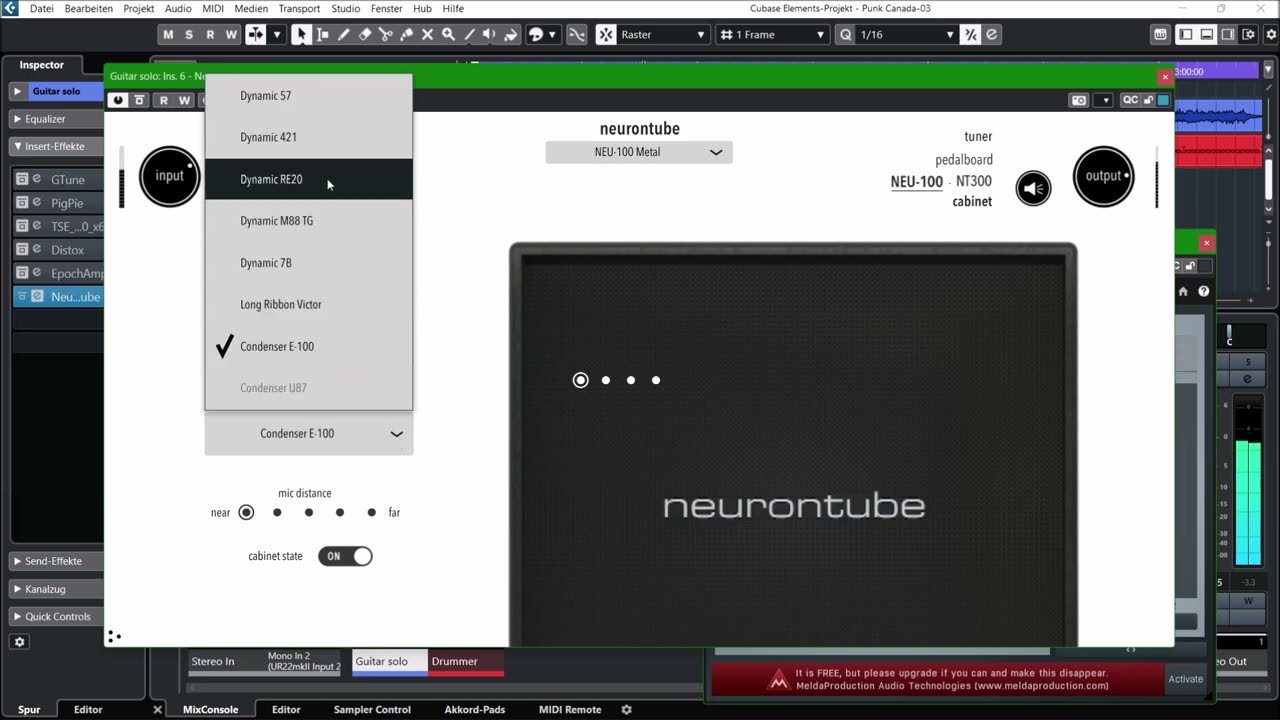Select the Split scissors tool
This screenshot has width=1280, height=720.
click(385, 34)
